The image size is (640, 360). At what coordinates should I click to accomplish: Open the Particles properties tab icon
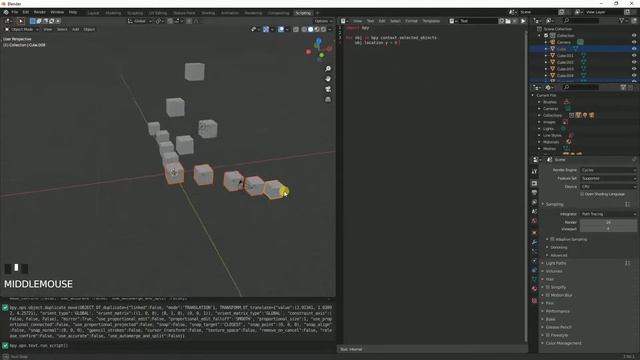(534, 251)
